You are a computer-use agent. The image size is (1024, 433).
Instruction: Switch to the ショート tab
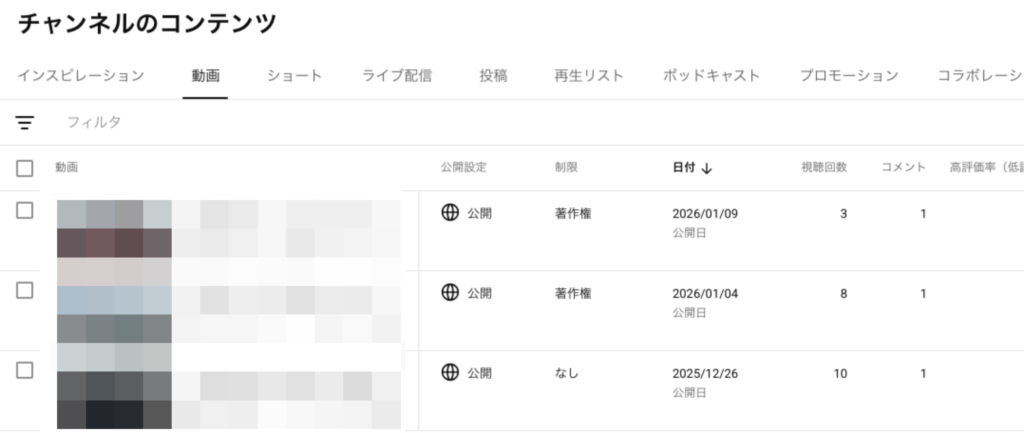294,75
